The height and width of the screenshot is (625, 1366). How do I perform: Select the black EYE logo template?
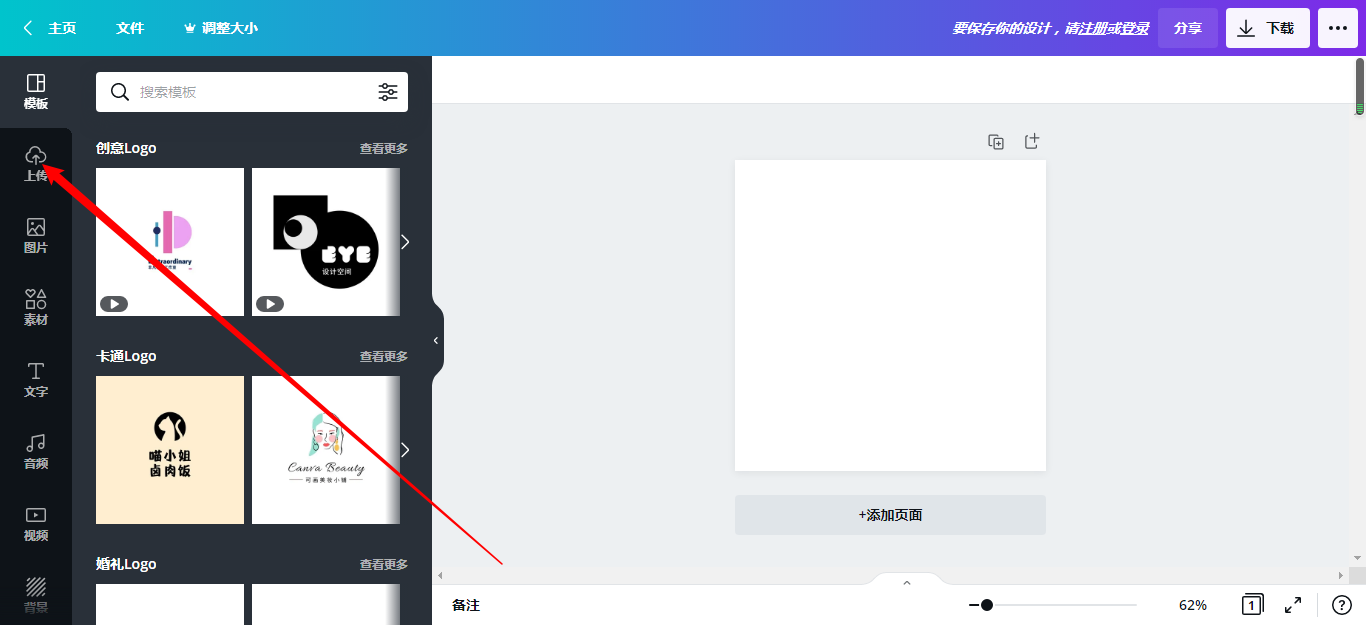pyautogui.click(x=326, y=242)
